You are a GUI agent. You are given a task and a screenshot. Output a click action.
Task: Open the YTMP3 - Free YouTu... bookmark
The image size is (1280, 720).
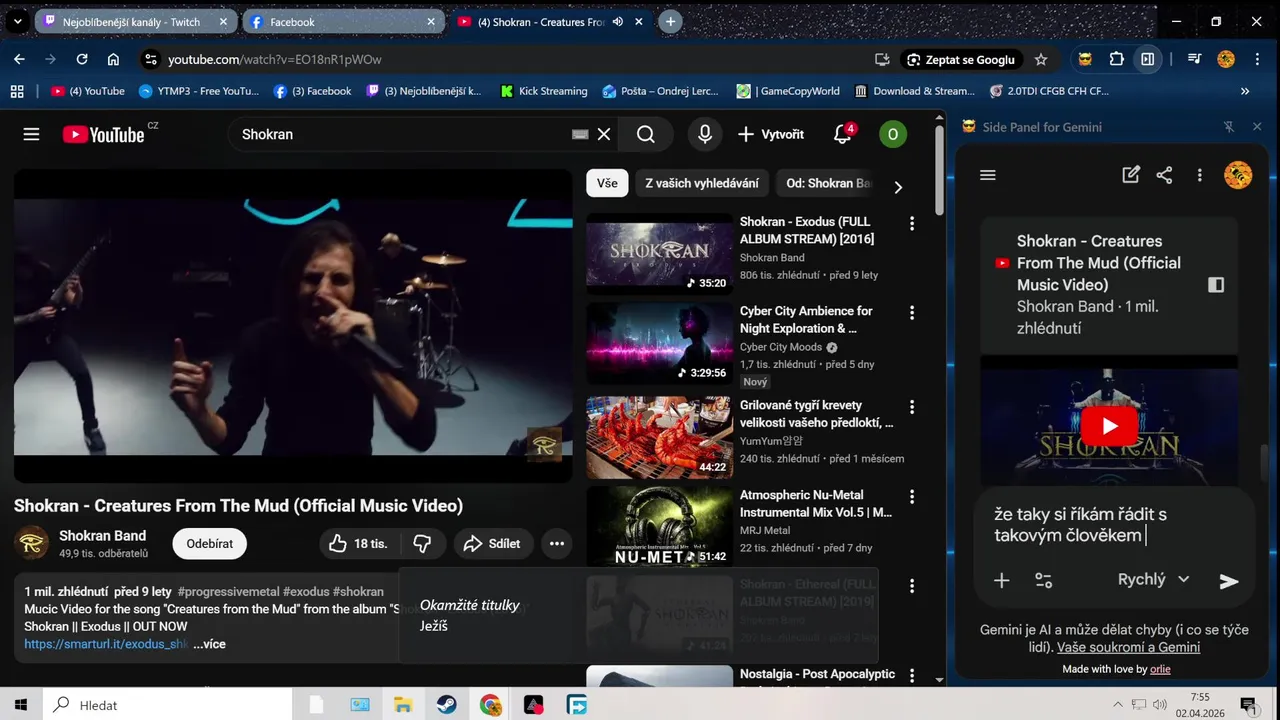(x=199, y=91)
